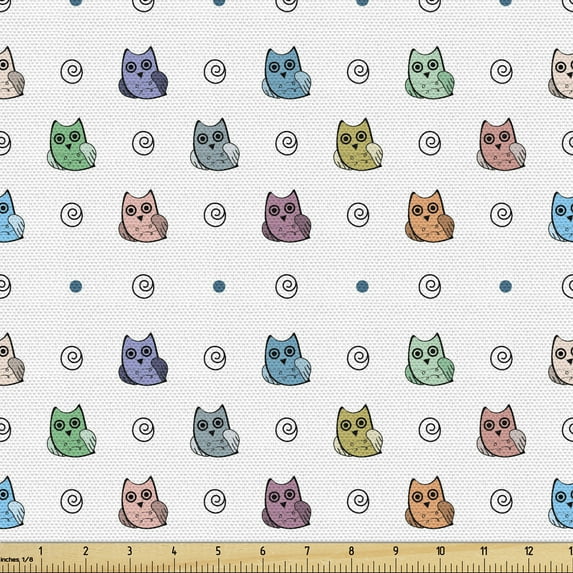Select the periwinkle owl in the lower repeat

(143, 360)
